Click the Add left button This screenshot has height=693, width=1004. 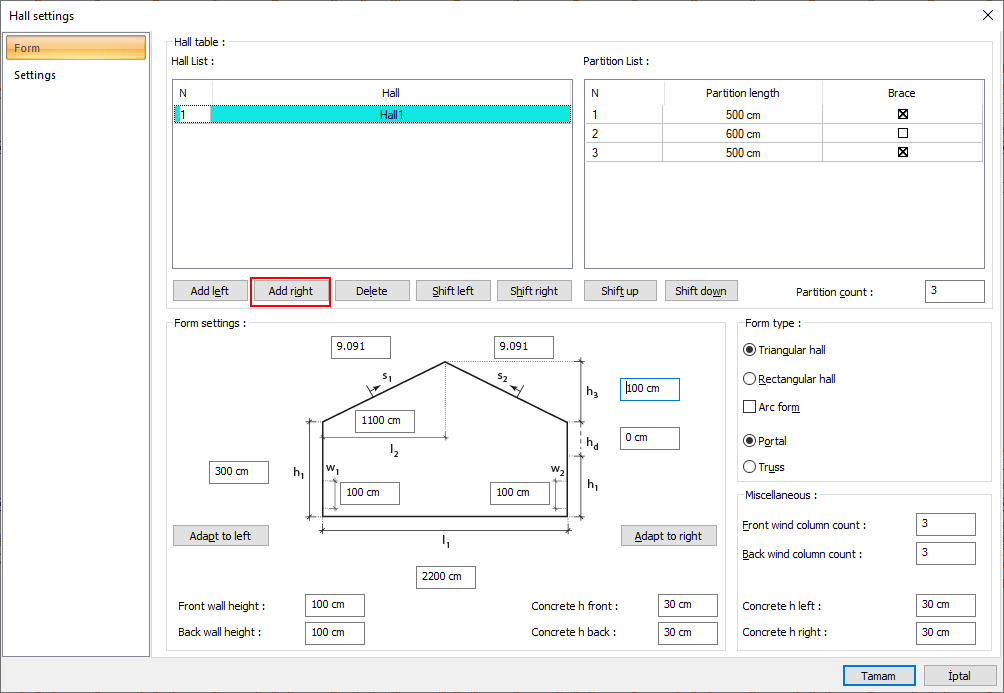pyautogui.click(x=209, y=291)
